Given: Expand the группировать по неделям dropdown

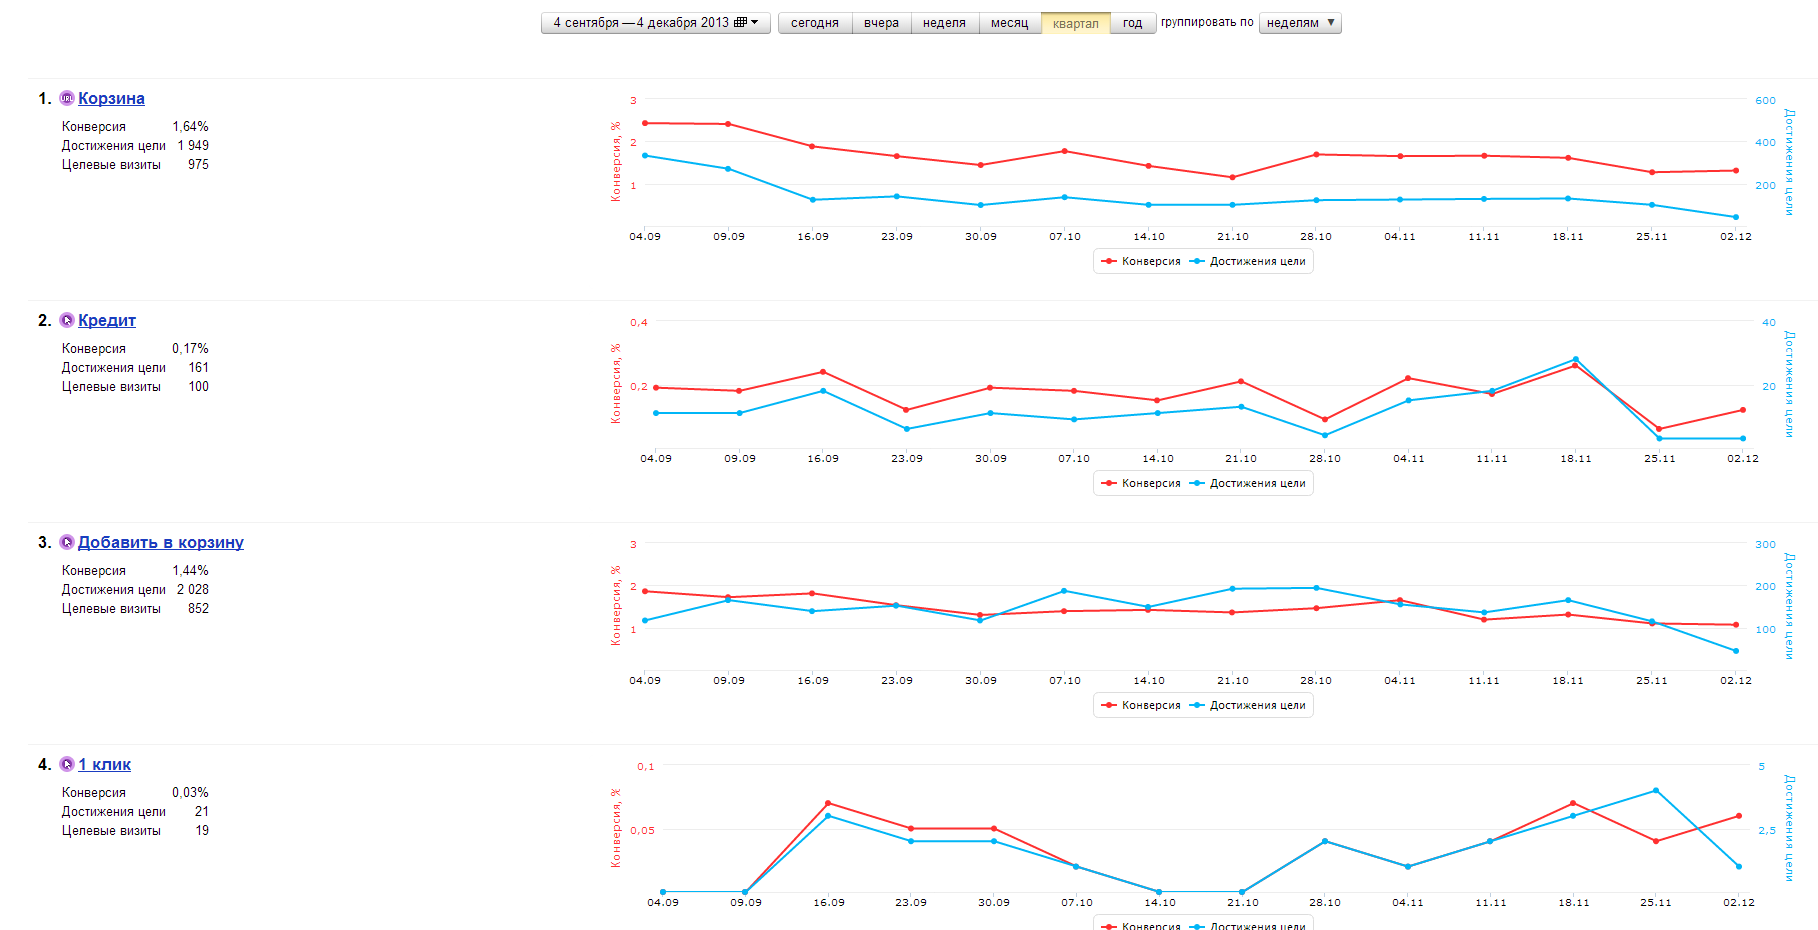Looking at the screenshot, I should [1299, 23].
